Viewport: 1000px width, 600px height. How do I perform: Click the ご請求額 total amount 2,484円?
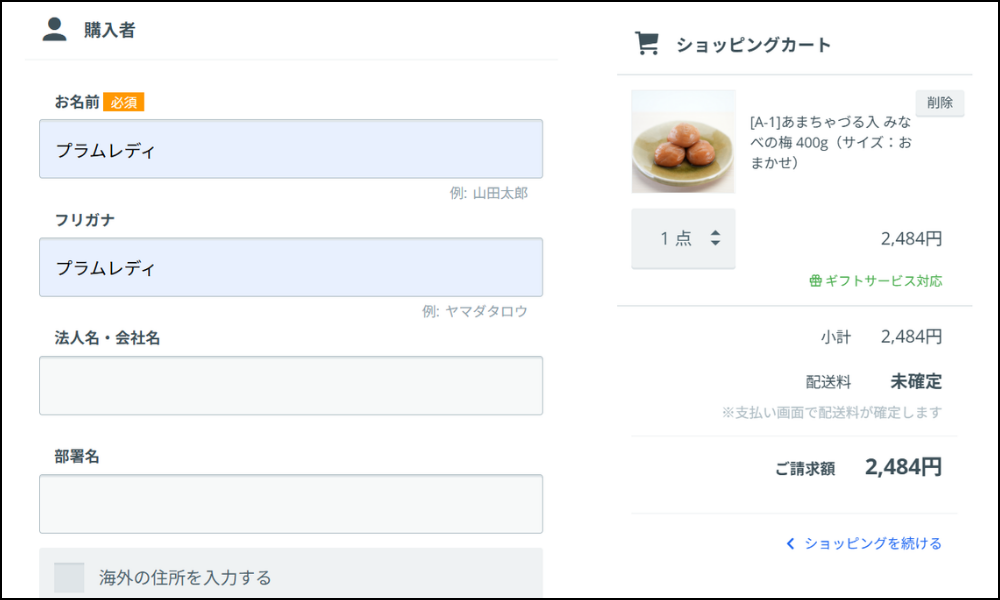903,467
